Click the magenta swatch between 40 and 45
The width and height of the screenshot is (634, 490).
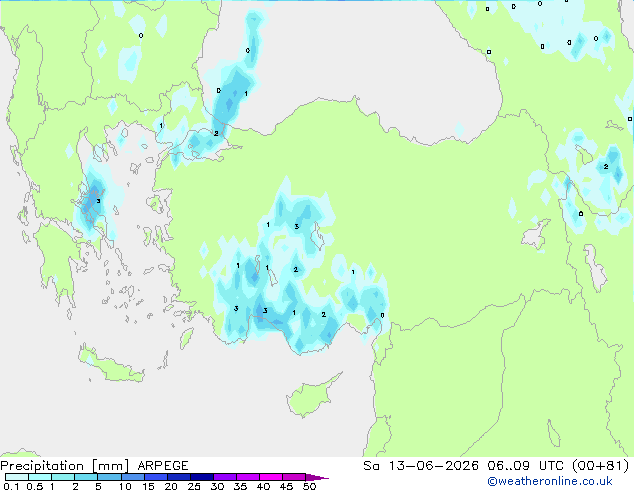point(271,477)
